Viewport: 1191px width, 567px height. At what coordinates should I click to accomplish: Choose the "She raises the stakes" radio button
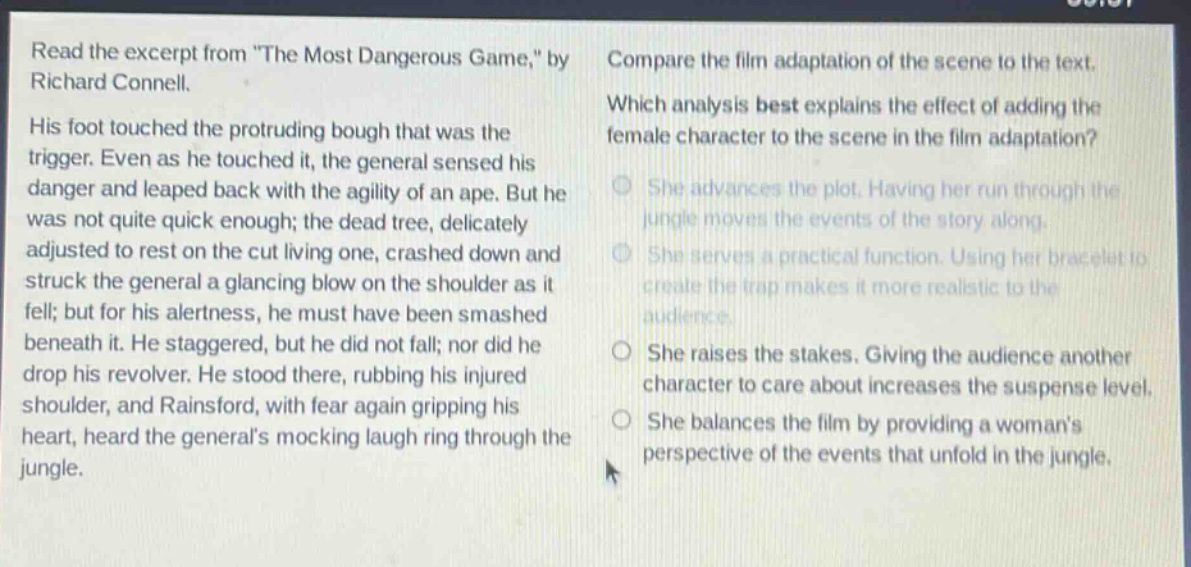tap(623, 353)
